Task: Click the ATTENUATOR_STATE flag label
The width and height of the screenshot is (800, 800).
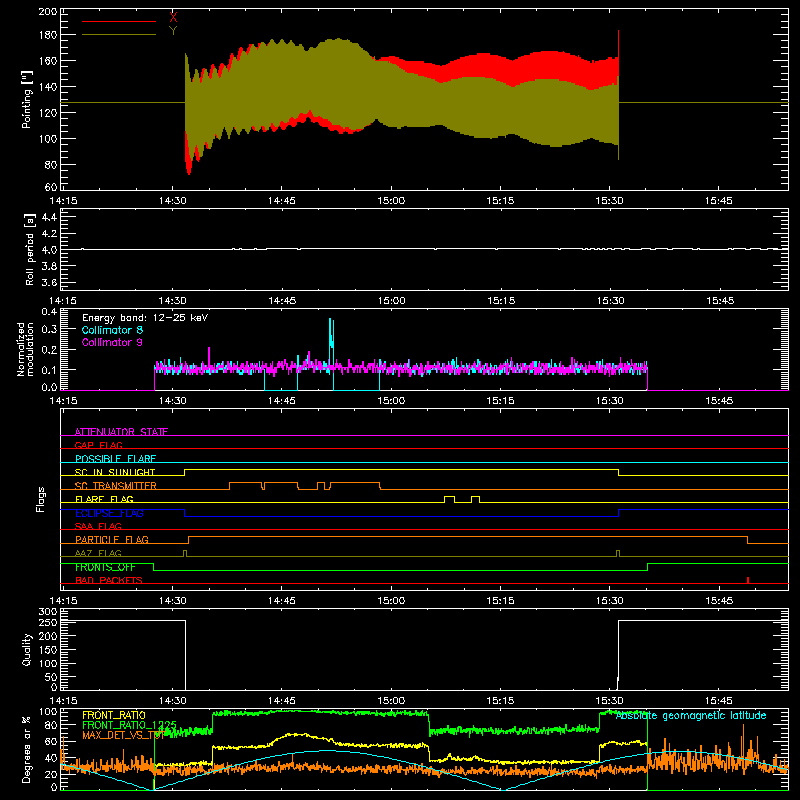Action: point(121,432)
